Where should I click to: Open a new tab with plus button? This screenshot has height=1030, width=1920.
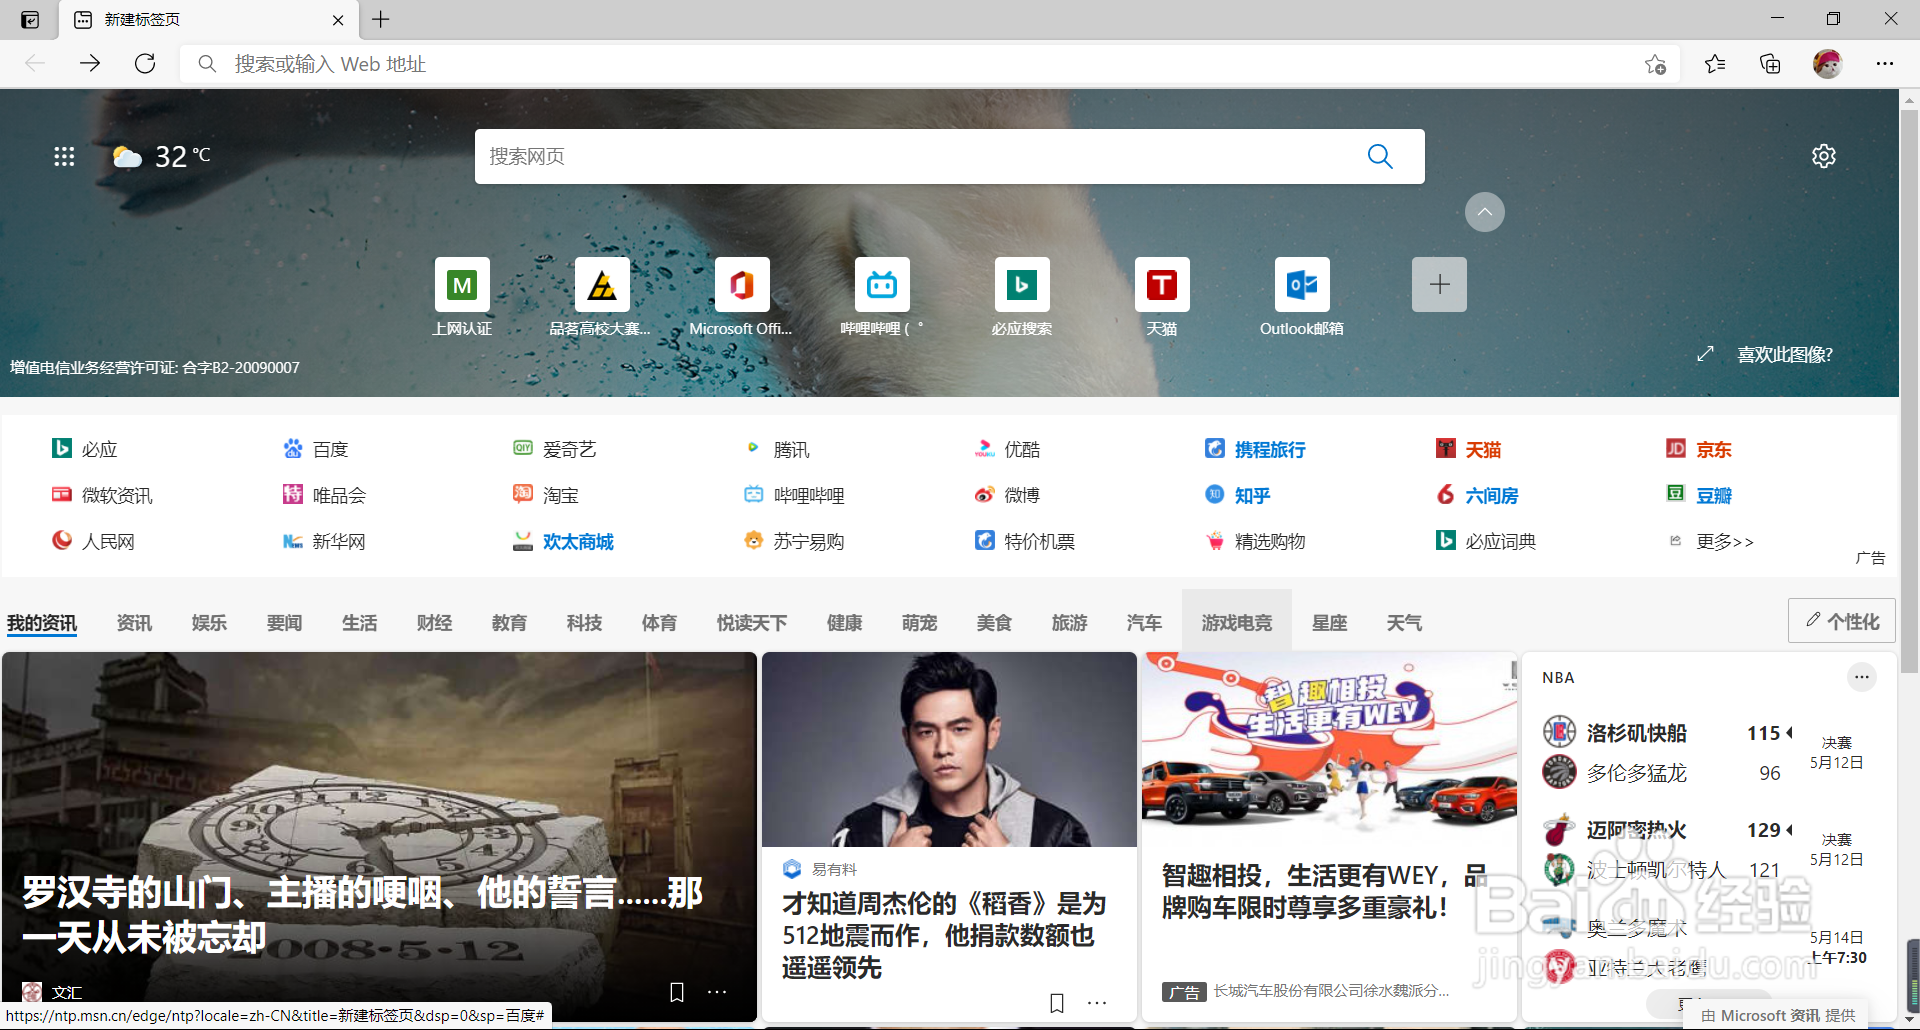coord(381,20)
